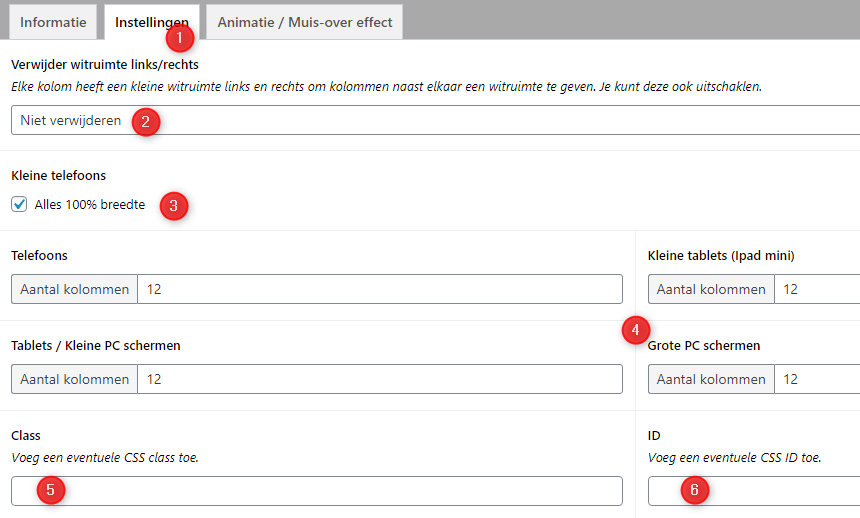Click the Tablets / Kleine PC schermen column field
This screenshot has height=518, width=860.
380,380
